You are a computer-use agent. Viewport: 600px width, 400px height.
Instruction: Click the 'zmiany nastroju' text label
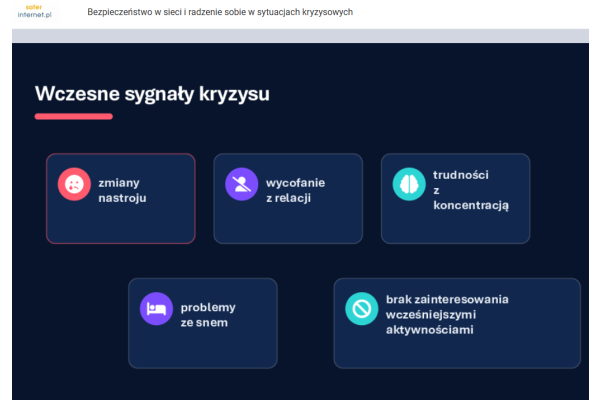[119, 190]
